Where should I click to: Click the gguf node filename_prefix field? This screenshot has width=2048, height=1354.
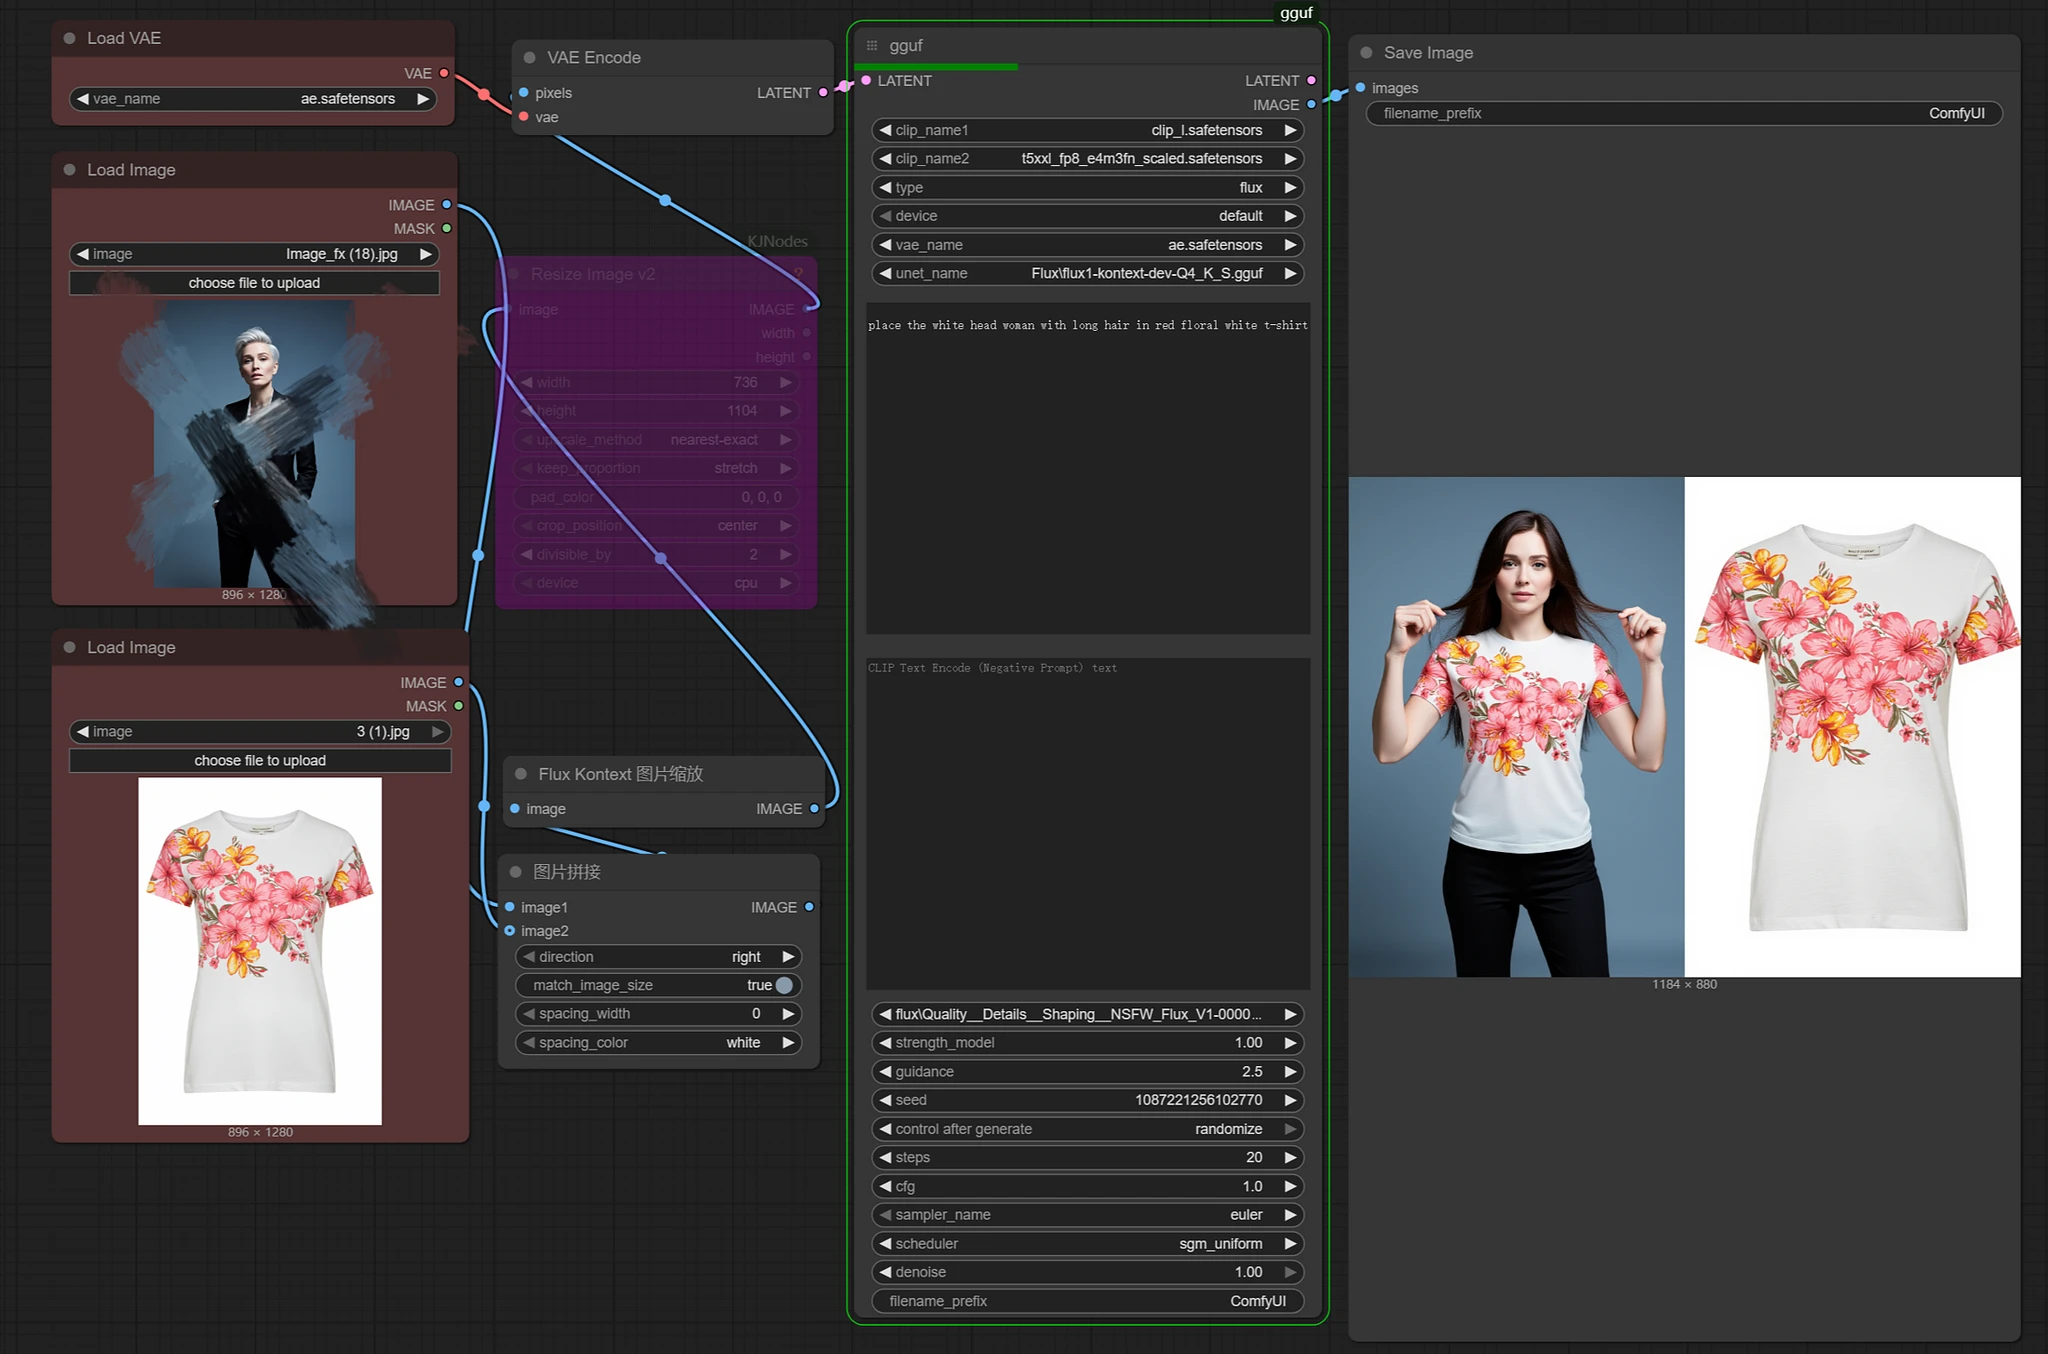click(x=1087, y=1301)
